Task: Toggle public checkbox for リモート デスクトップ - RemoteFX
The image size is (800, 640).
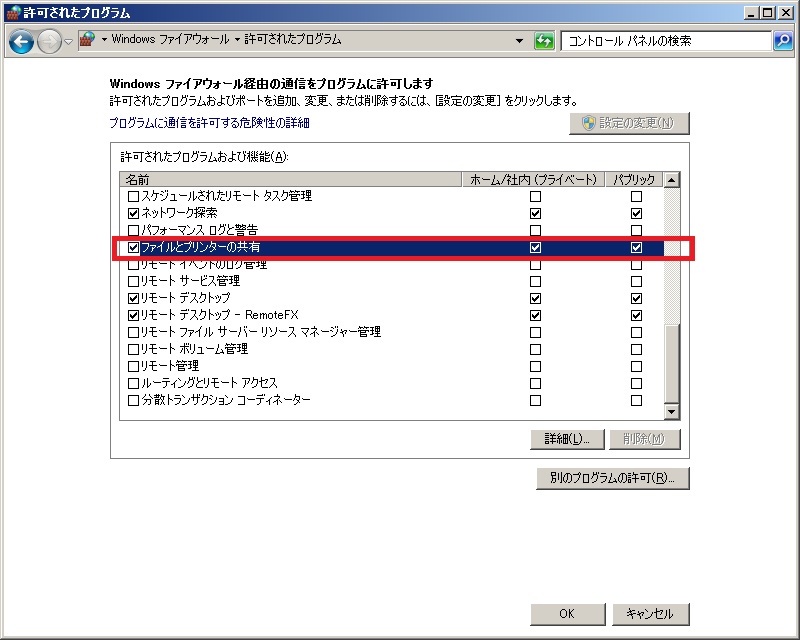Action: click(636, 315)
